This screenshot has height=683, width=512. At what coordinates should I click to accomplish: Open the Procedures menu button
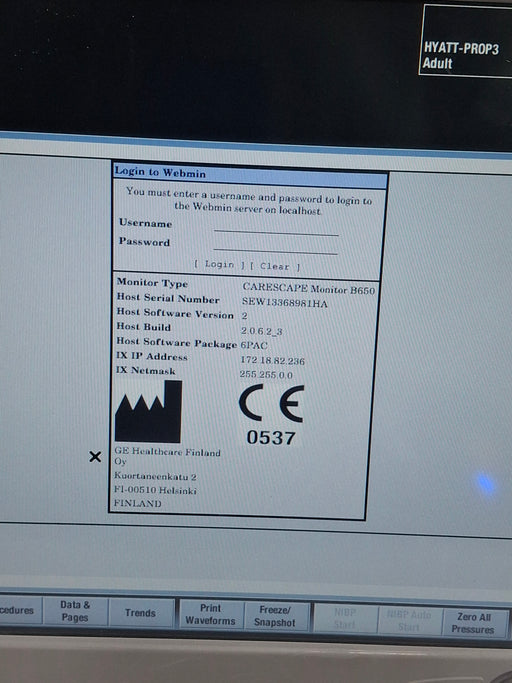tap(18, 610)
